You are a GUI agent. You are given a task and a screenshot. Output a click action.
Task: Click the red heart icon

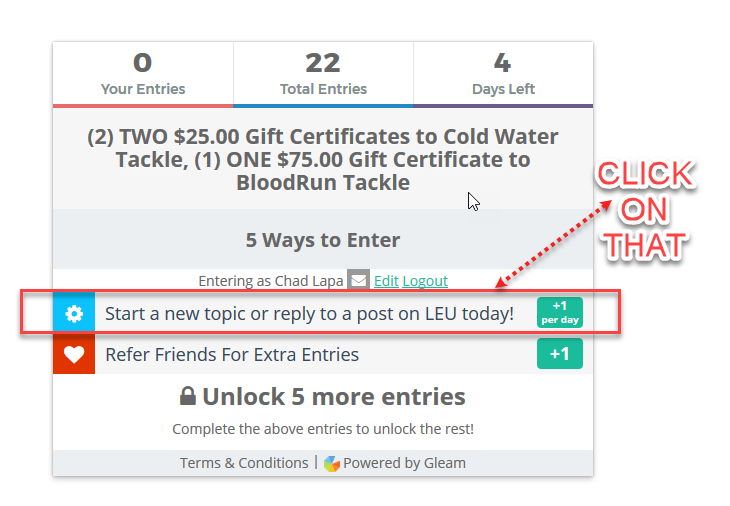pos(74,354)
